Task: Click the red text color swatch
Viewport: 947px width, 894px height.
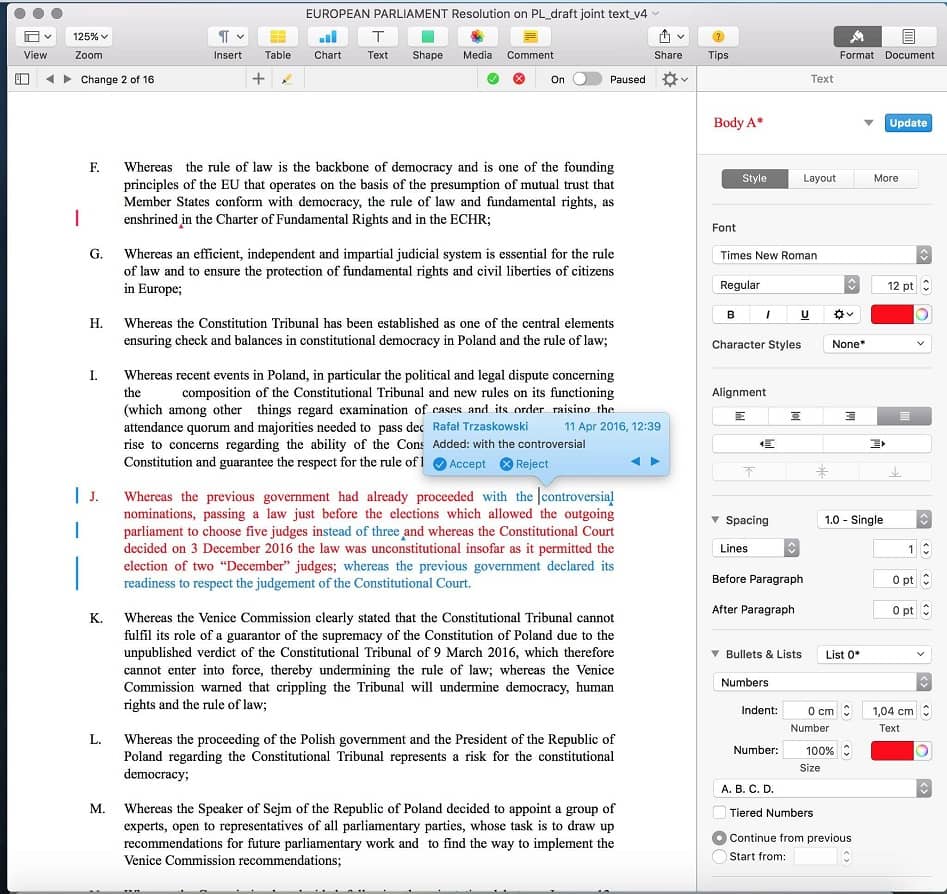Action: tap(892, 314)
